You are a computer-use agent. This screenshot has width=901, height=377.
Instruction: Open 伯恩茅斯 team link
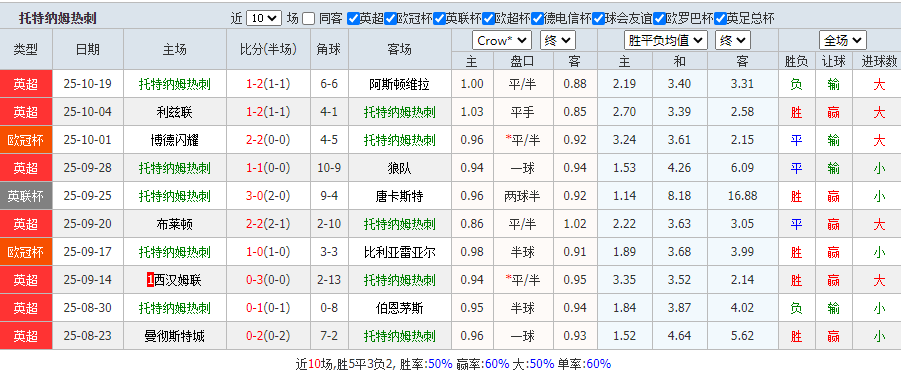399,308
